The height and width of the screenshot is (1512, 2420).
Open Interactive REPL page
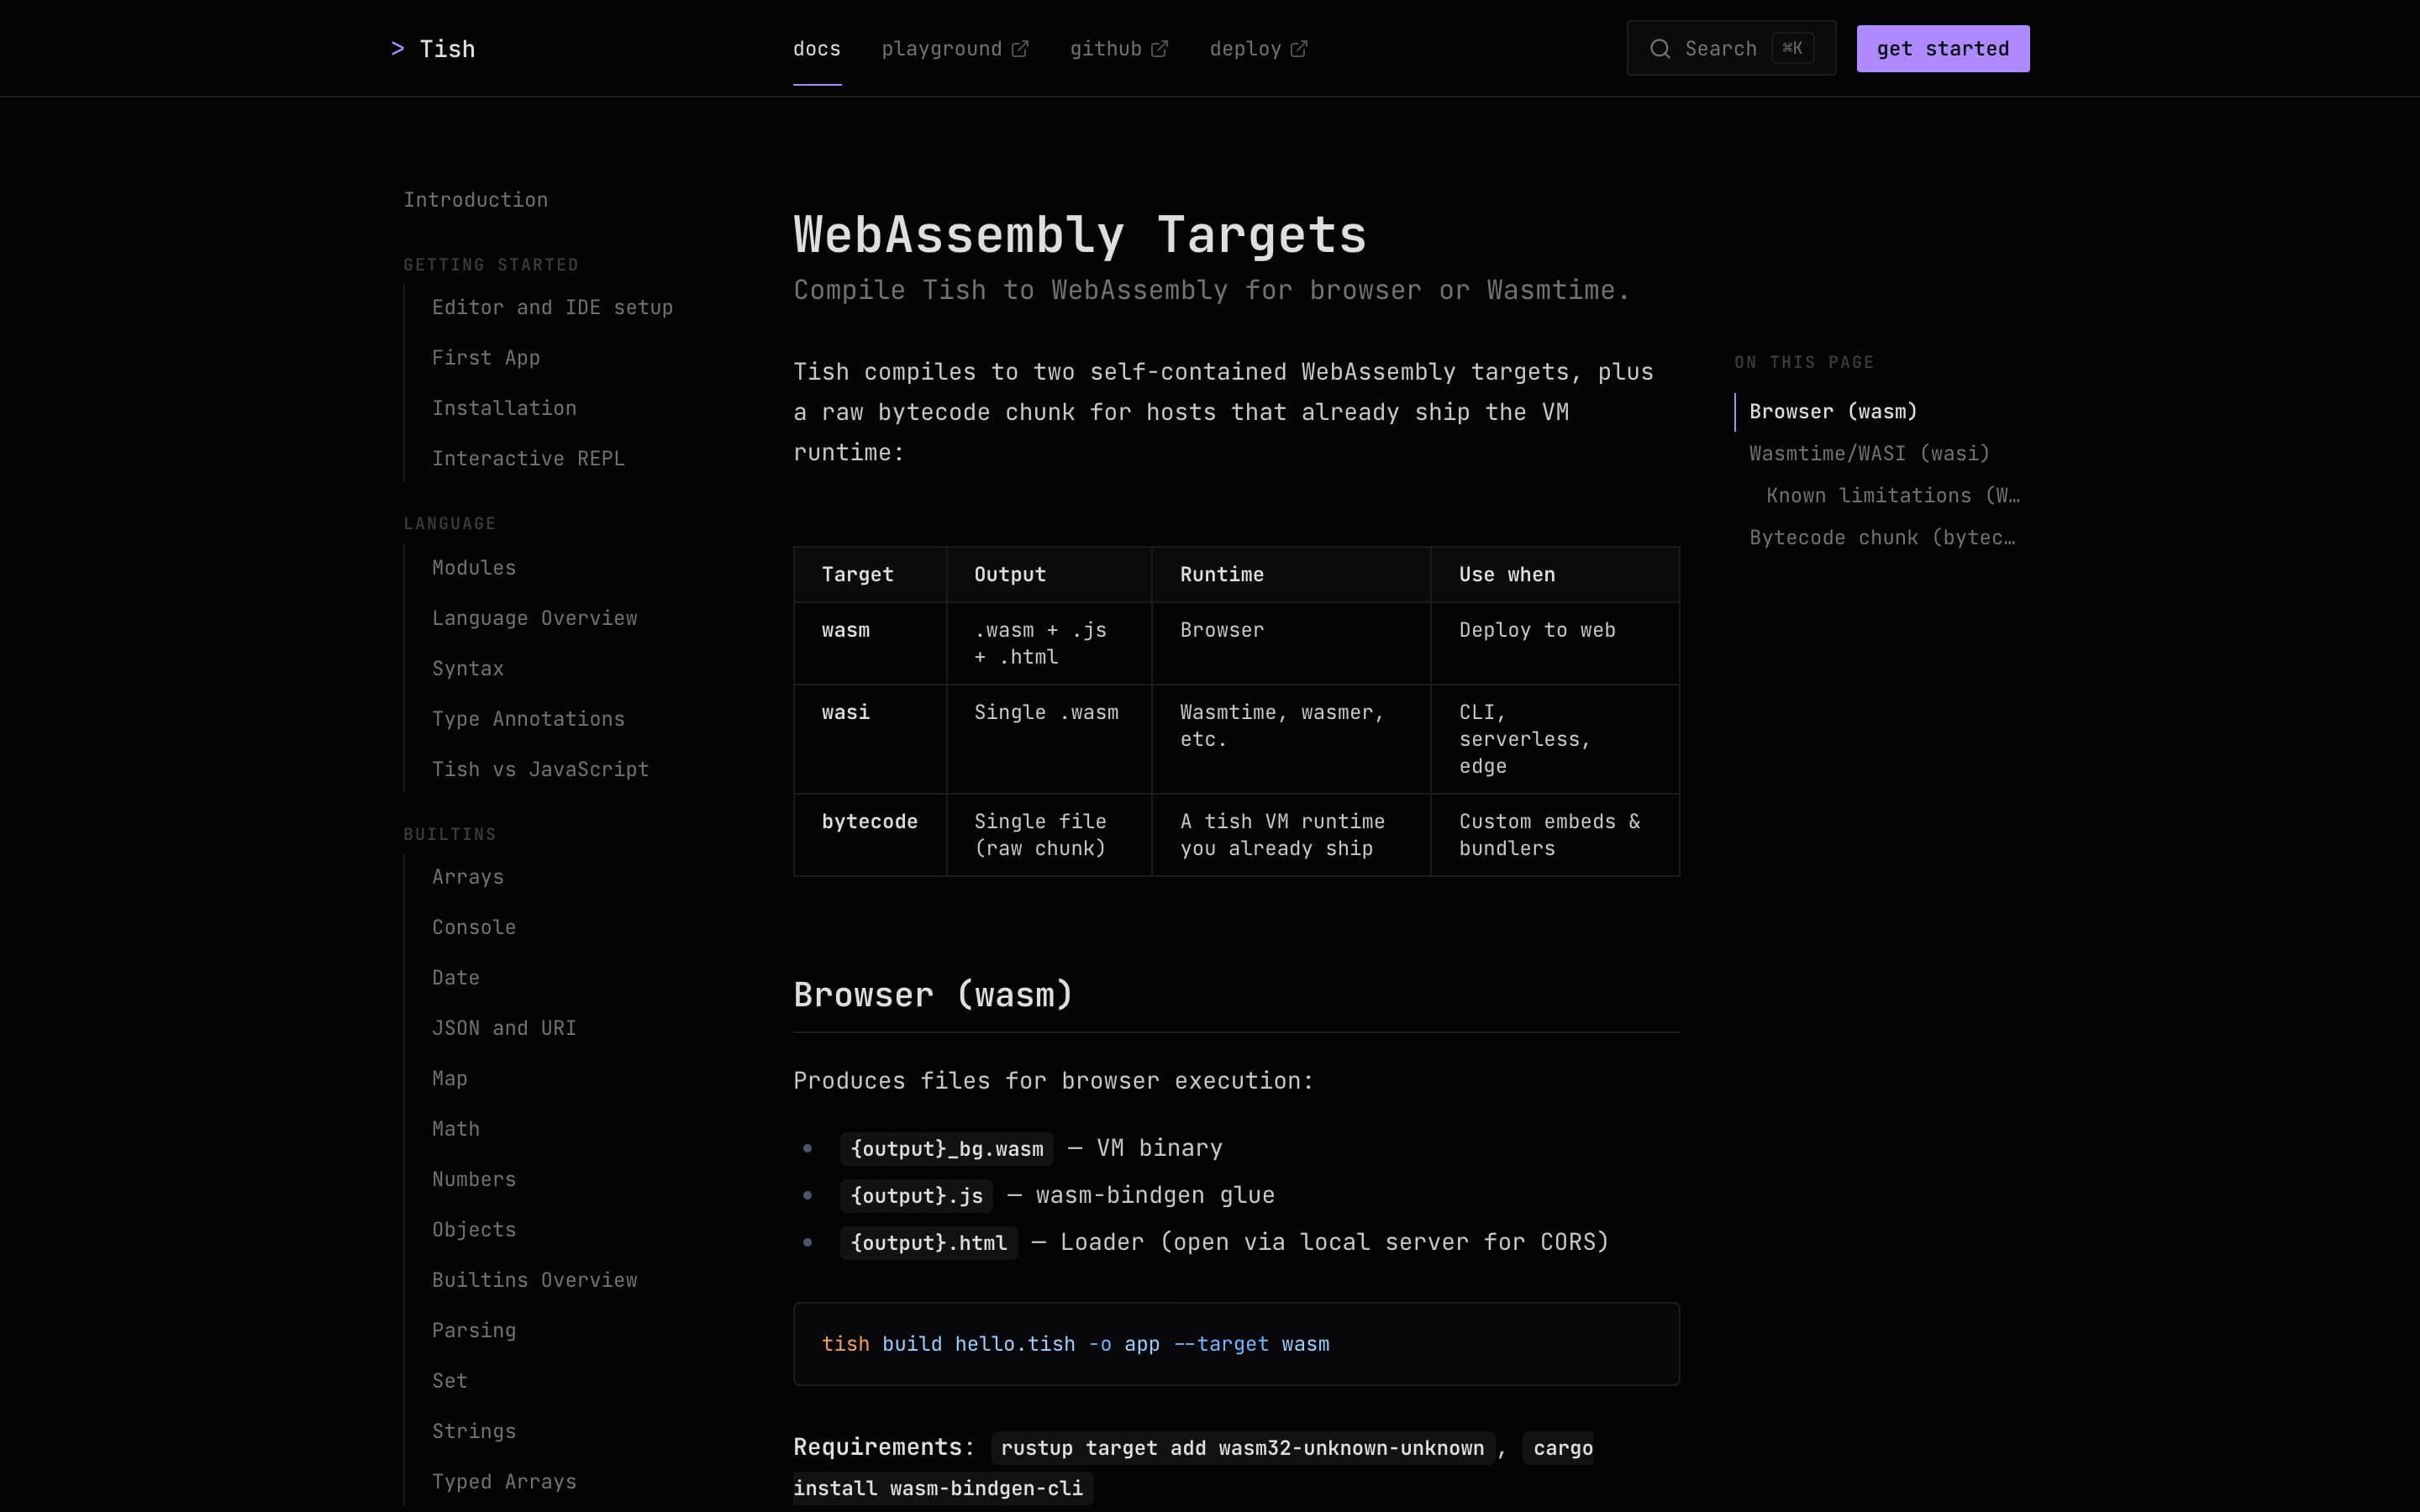tap(528, 459)
